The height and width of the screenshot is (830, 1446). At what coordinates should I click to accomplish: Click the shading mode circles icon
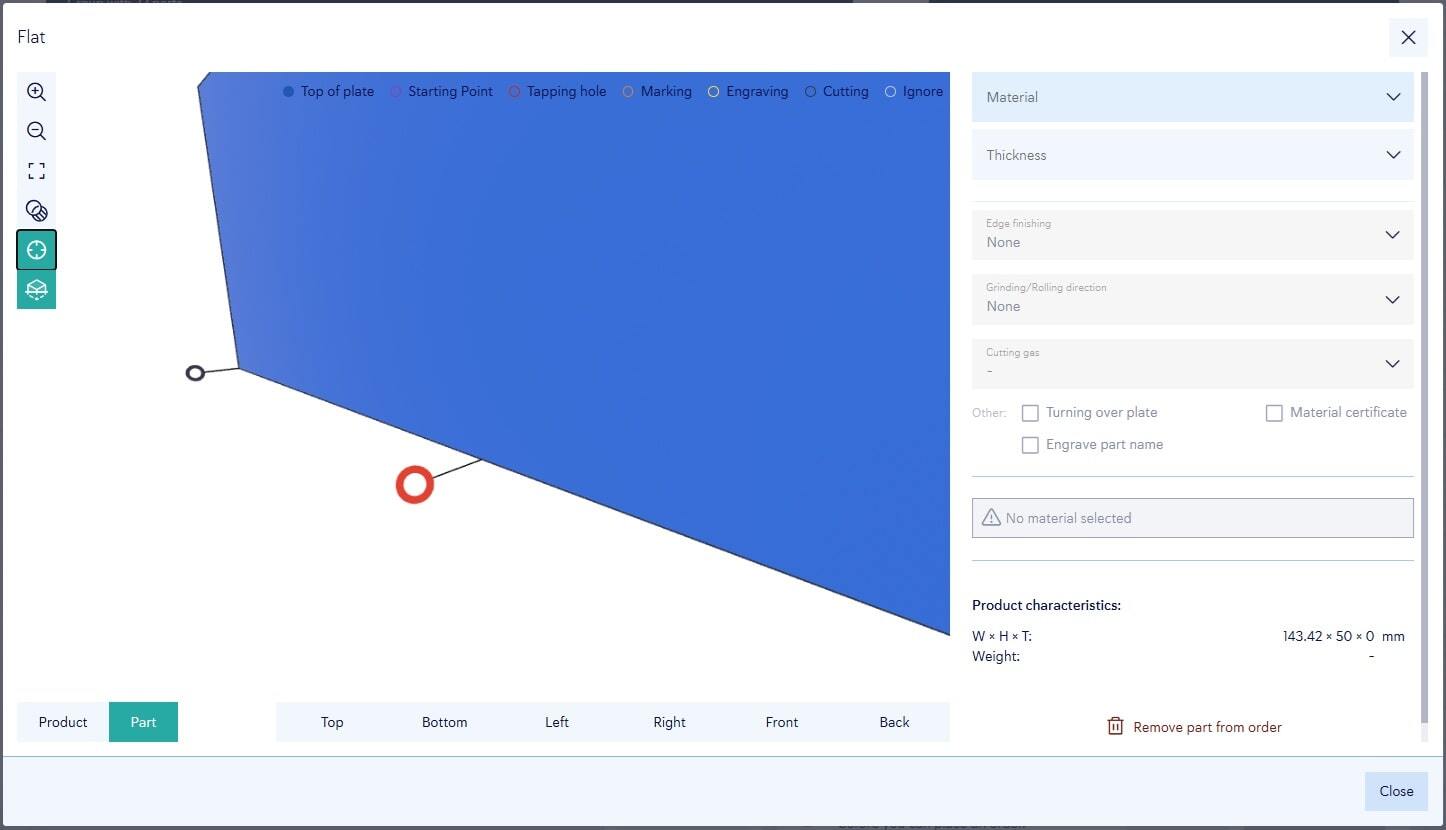[x=36, y=211]
